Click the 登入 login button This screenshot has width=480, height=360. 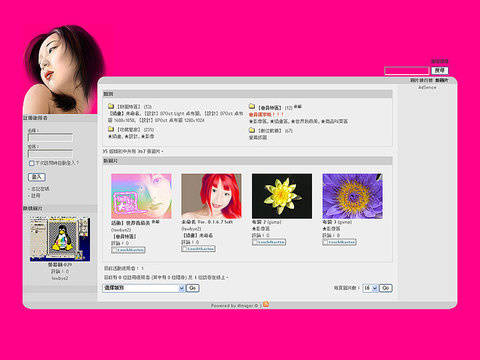pos(37,177)
